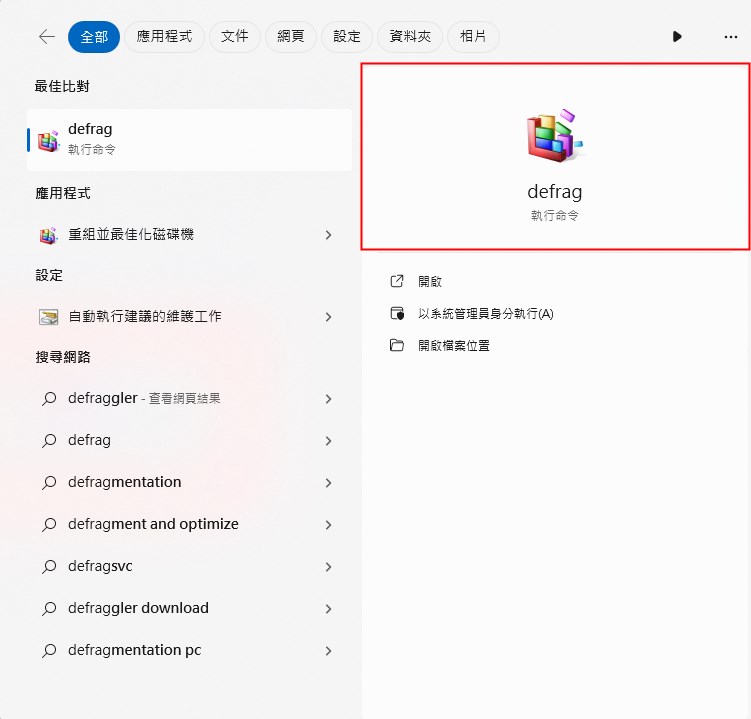The width and height of the screenshot is (751, 719).
Task: Click the search icon beside defragmentation
Action: coord(49,482)
